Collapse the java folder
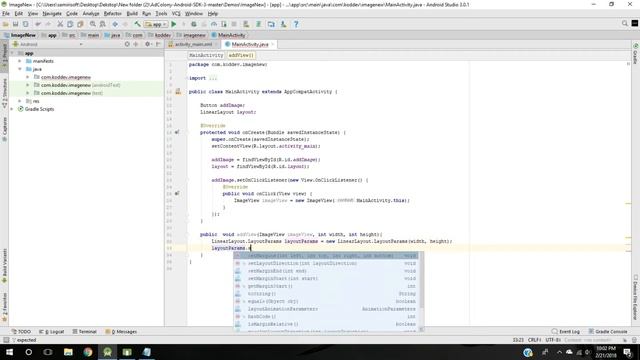Viewport: 640px width, 360px height. [20, 69]
